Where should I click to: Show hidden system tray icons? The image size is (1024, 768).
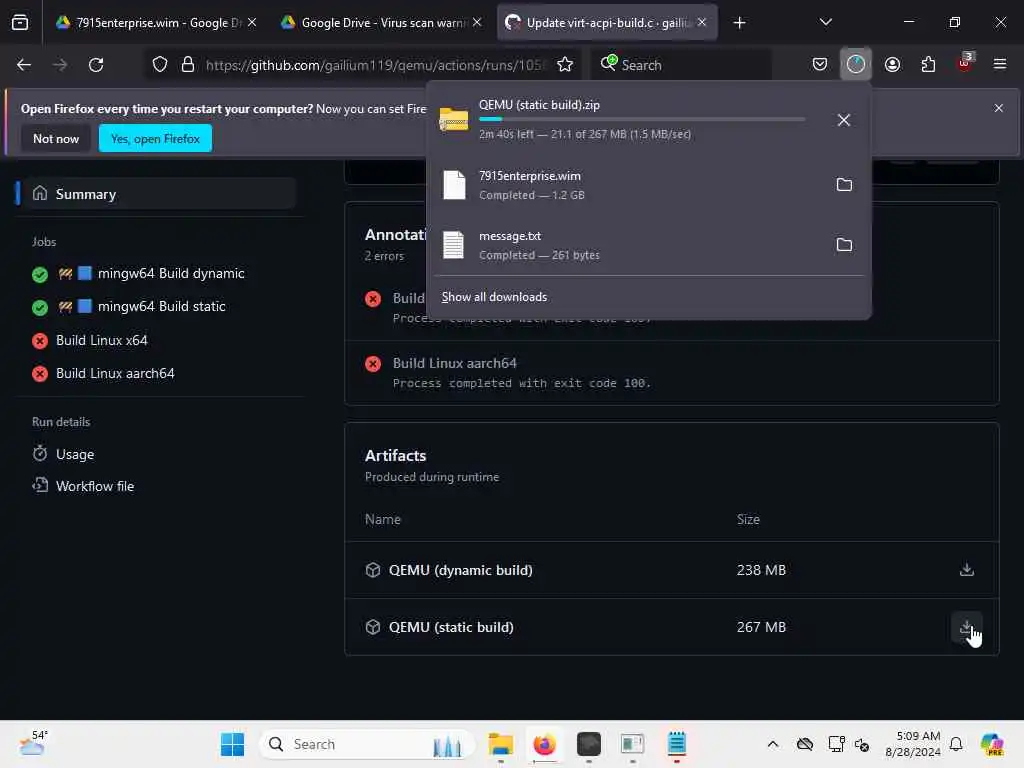(773, 744)
